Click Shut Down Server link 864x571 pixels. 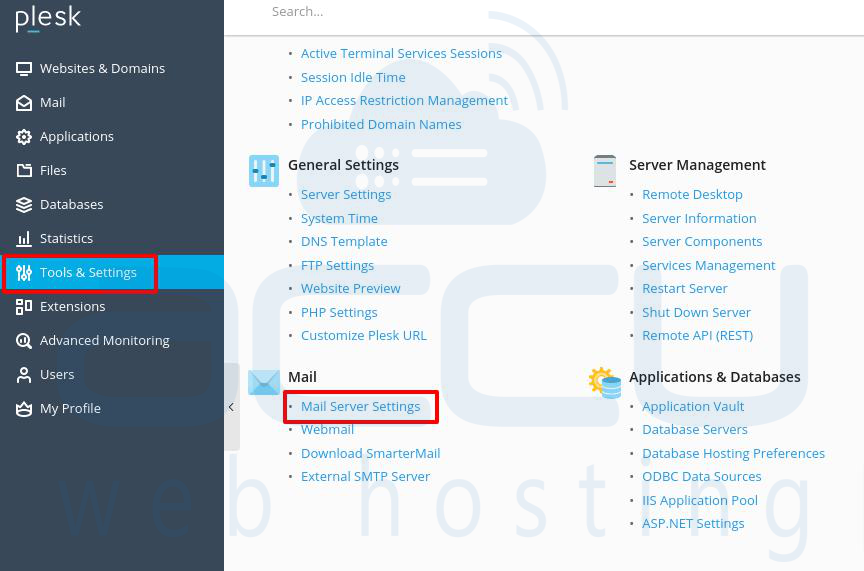click(696, 313)
